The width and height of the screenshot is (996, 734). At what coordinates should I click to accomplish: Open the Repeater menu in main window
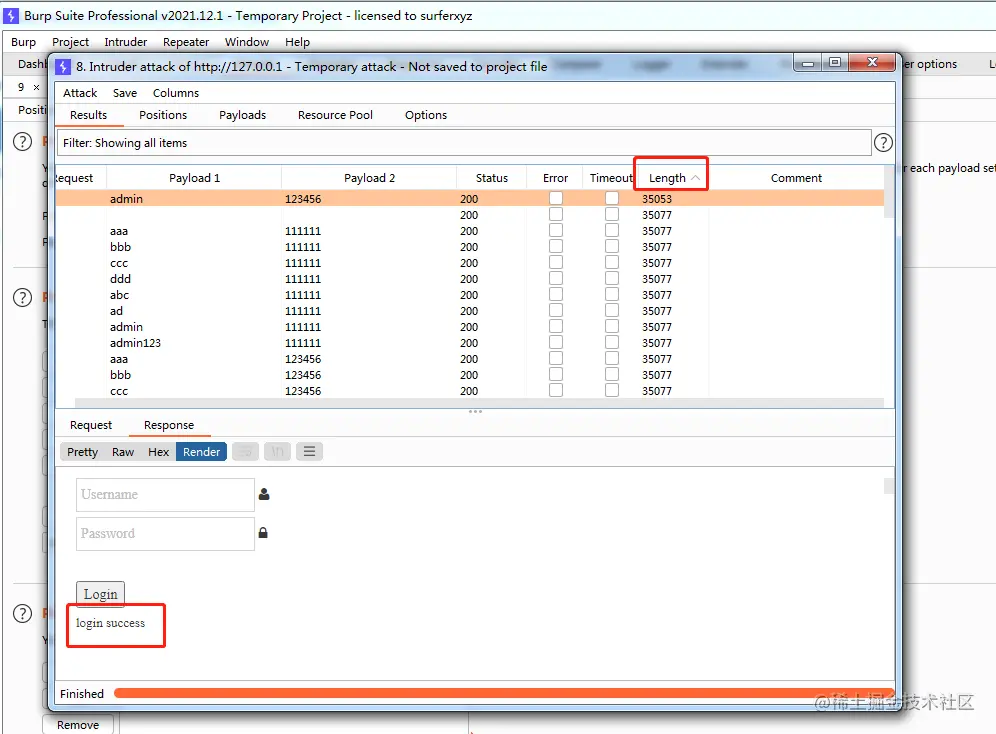pos(186,42)
